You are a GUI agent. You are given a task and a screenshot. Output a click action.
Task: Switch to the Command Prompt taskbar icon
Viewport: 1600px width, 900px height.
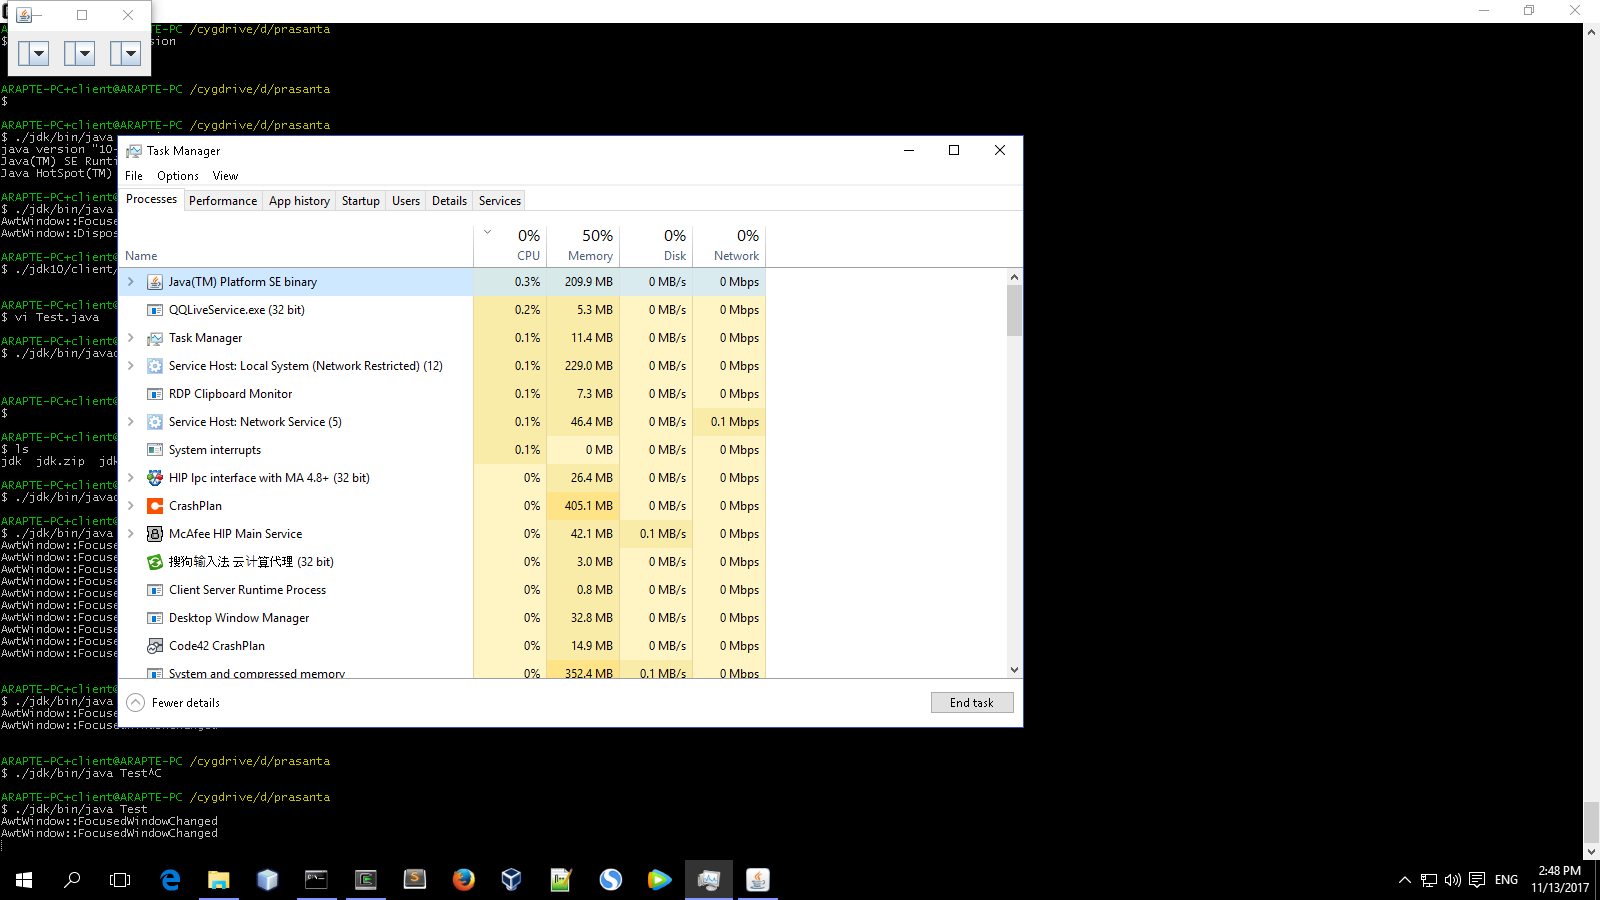click(x=316, y=880)
